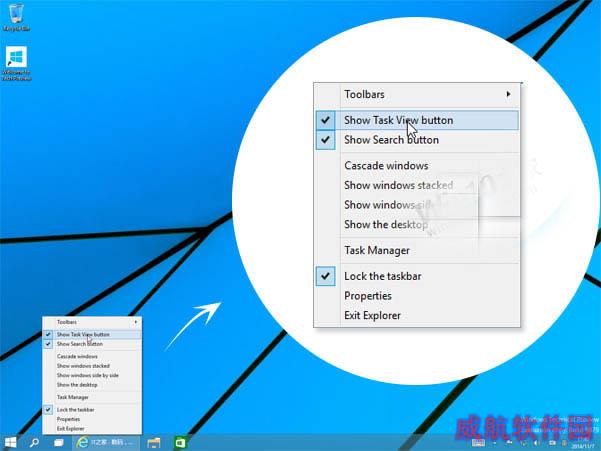Uncheck Show Search button in small taskbar menu

pyautogui.click(x=92, y=344)
